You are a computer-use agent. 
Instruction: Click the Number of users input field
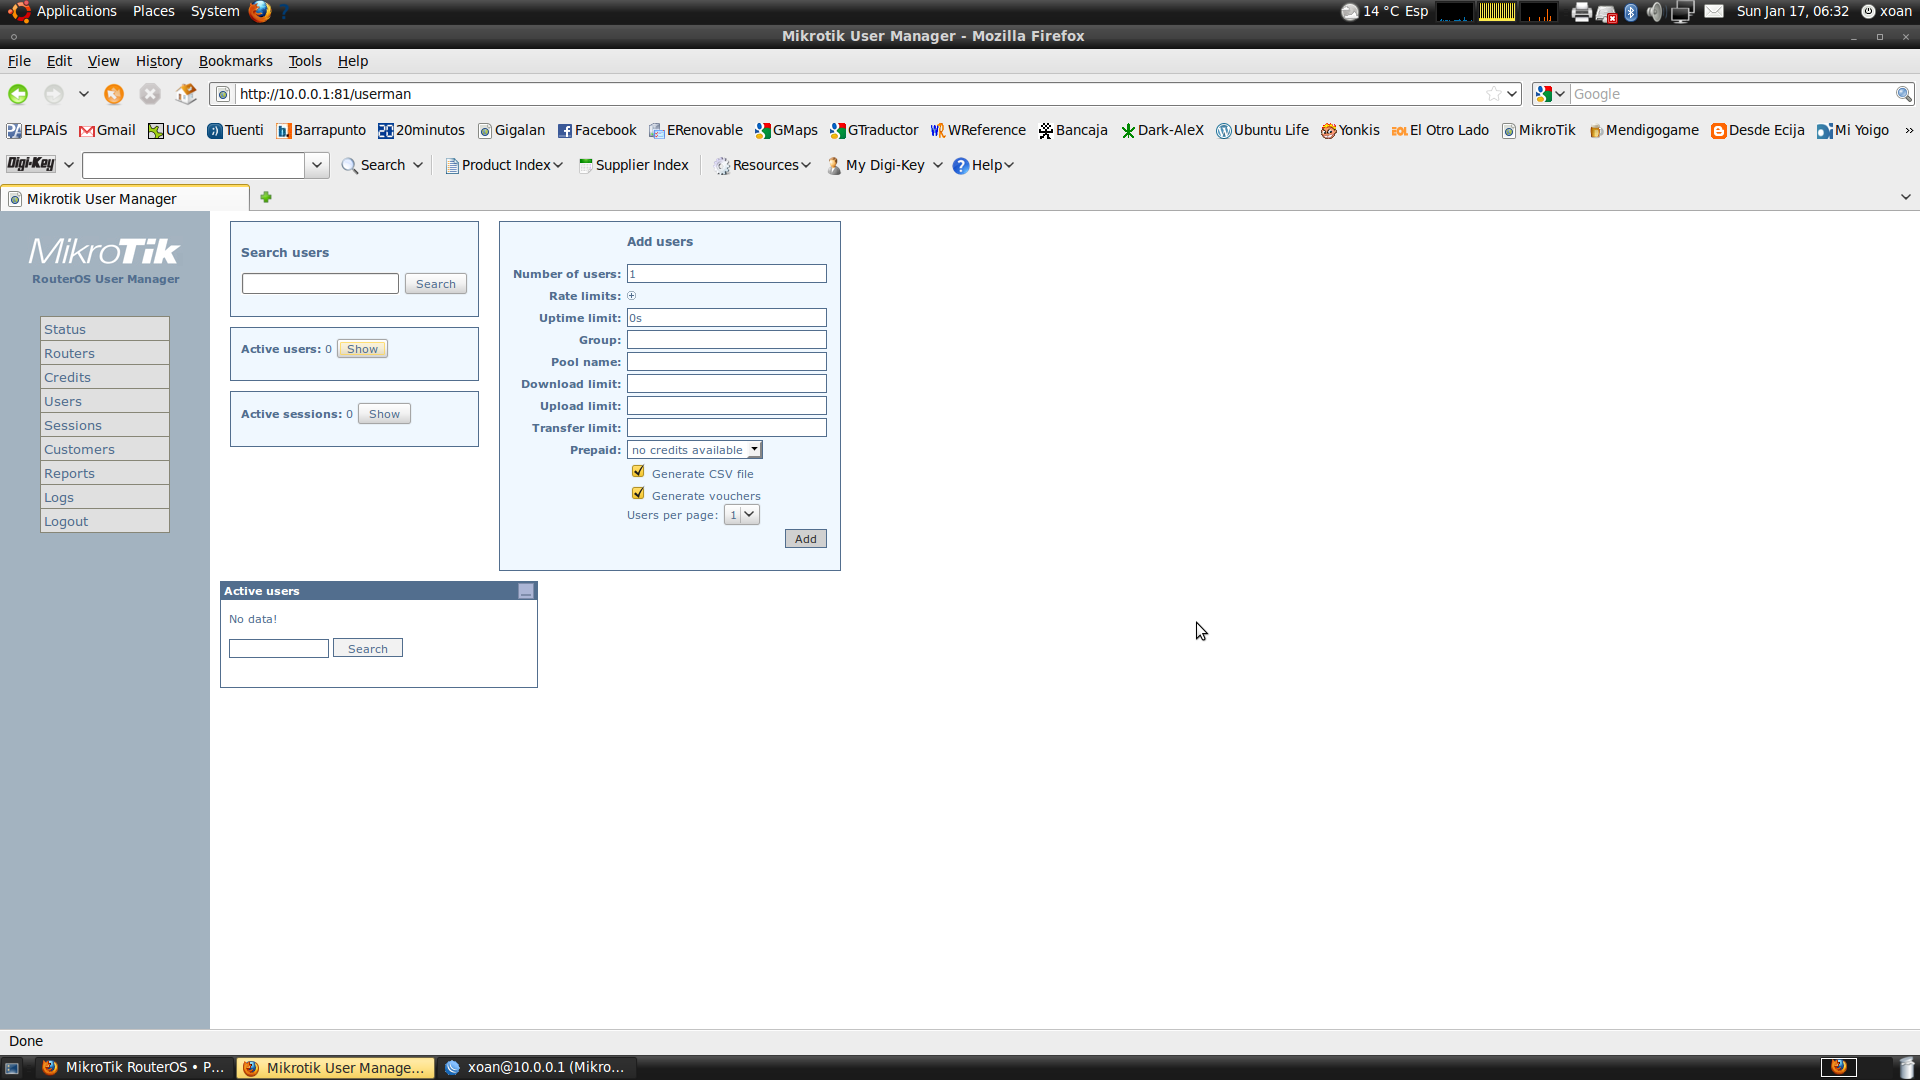coord(726,274)
